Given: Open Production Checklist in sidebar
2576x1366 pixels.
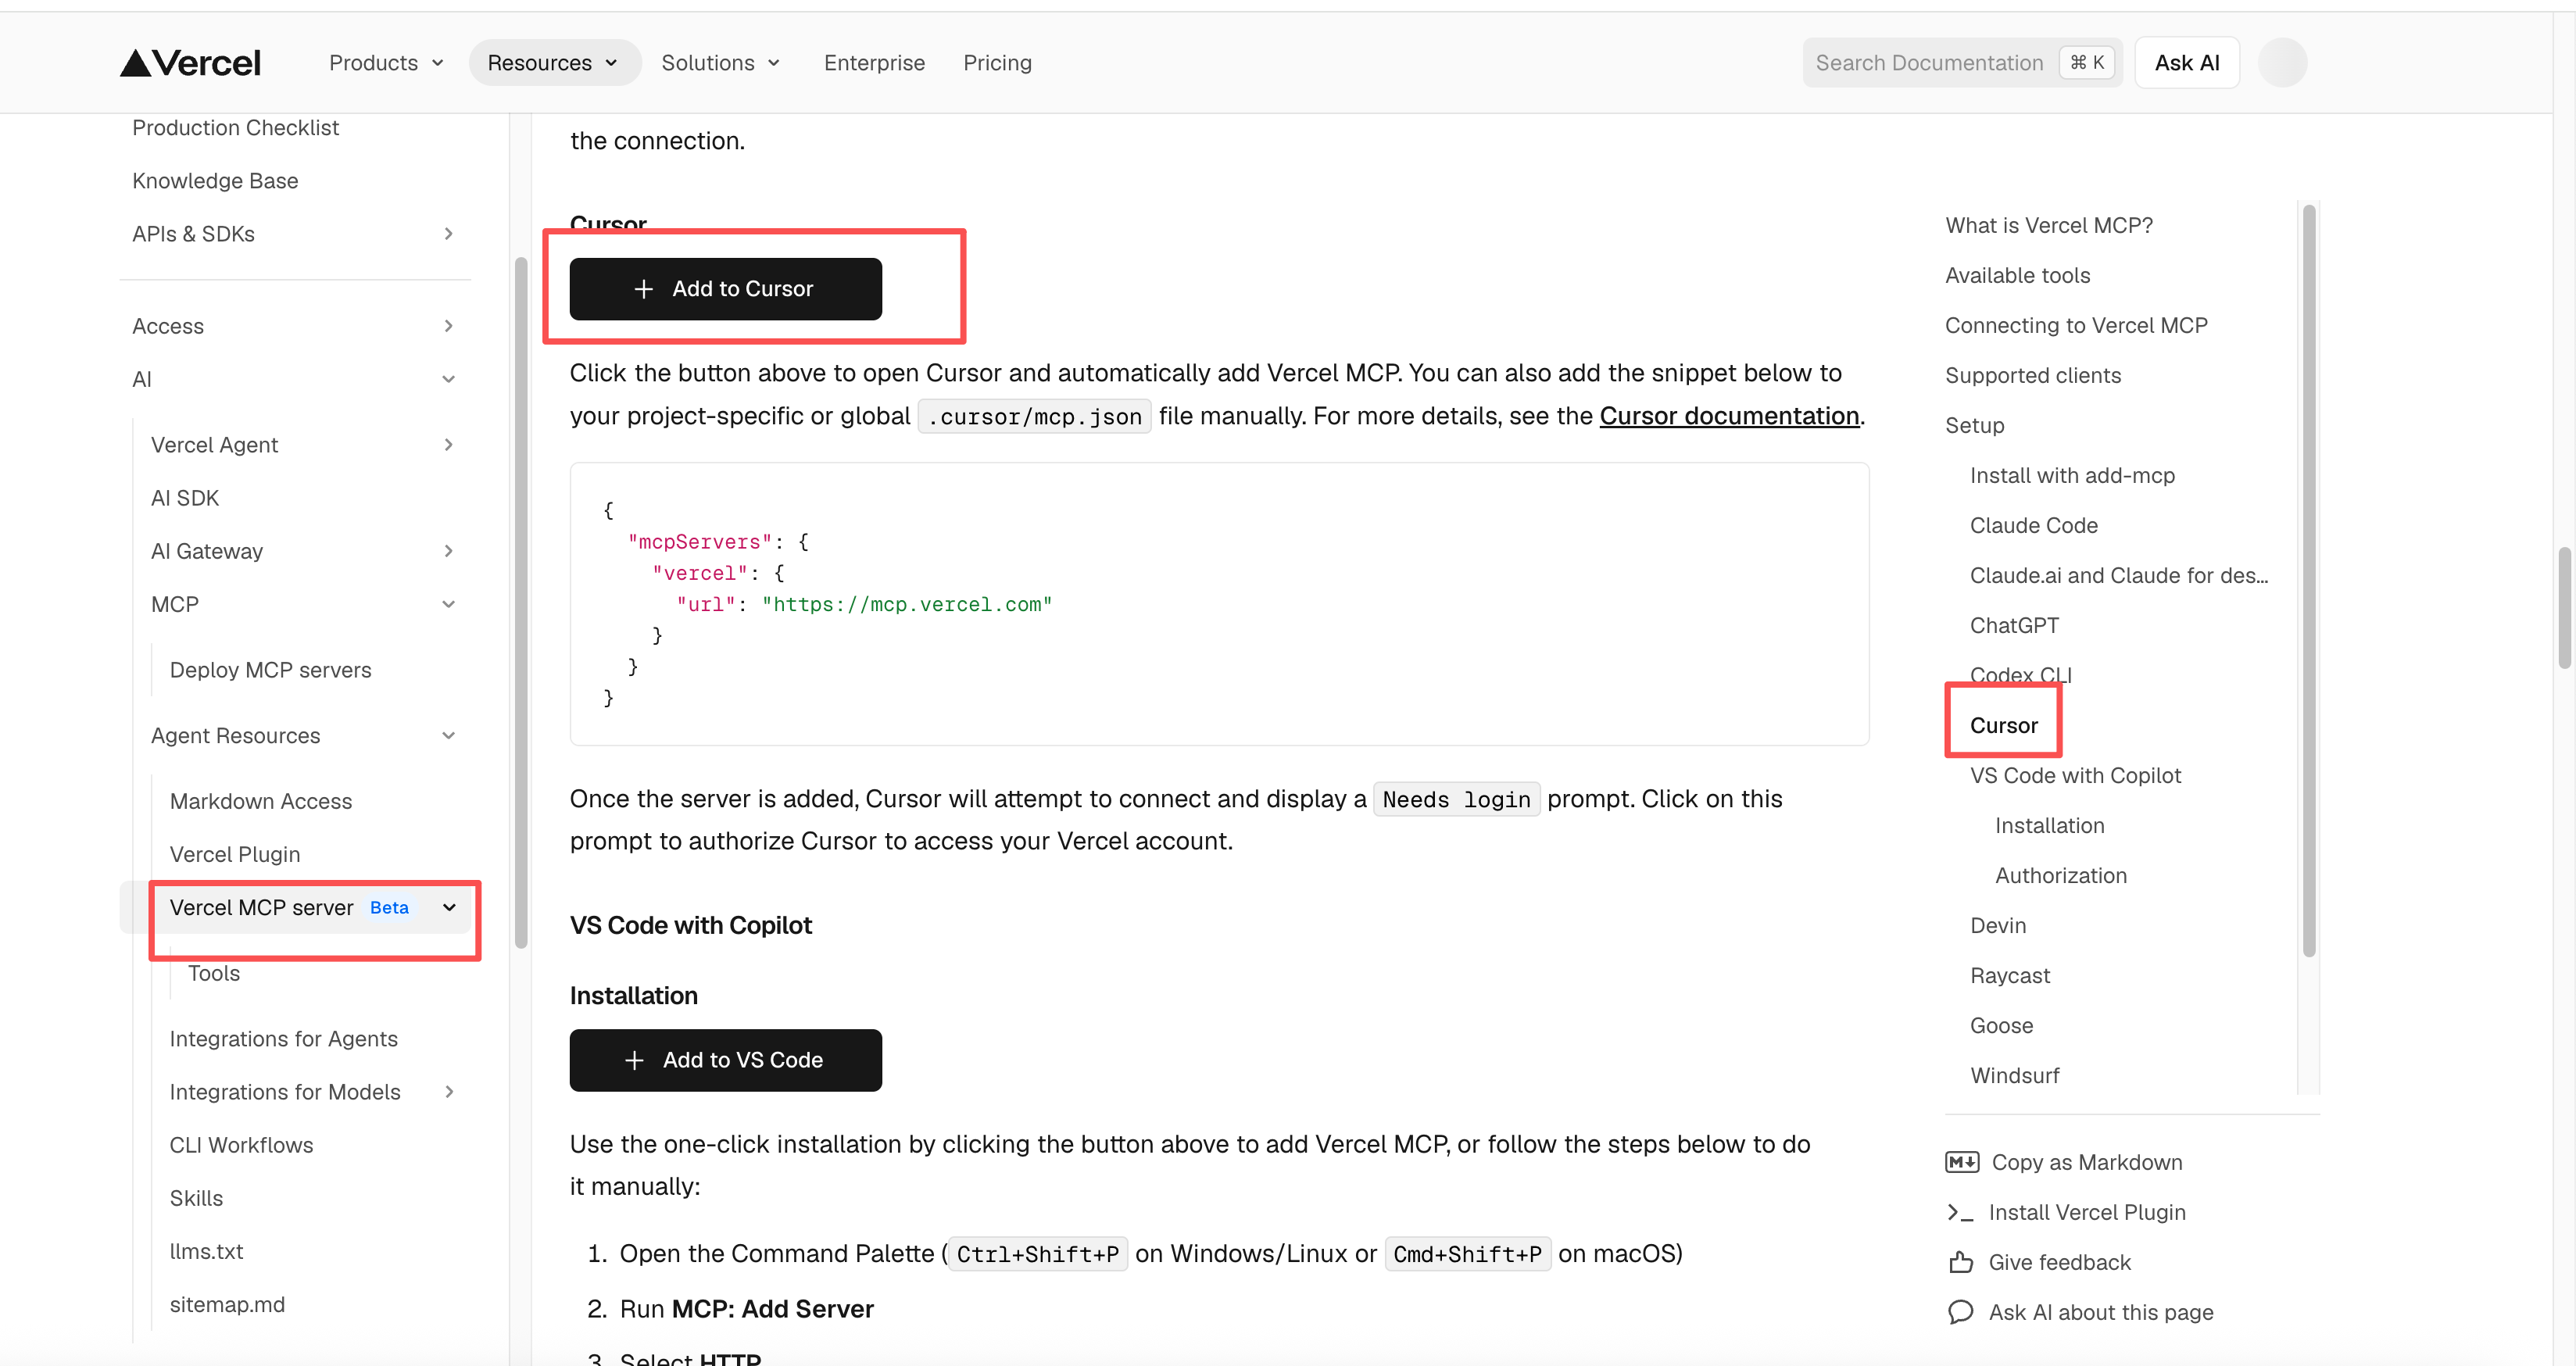Looking at the screenshot, I should pyautogui.click(x=235, y=128).
